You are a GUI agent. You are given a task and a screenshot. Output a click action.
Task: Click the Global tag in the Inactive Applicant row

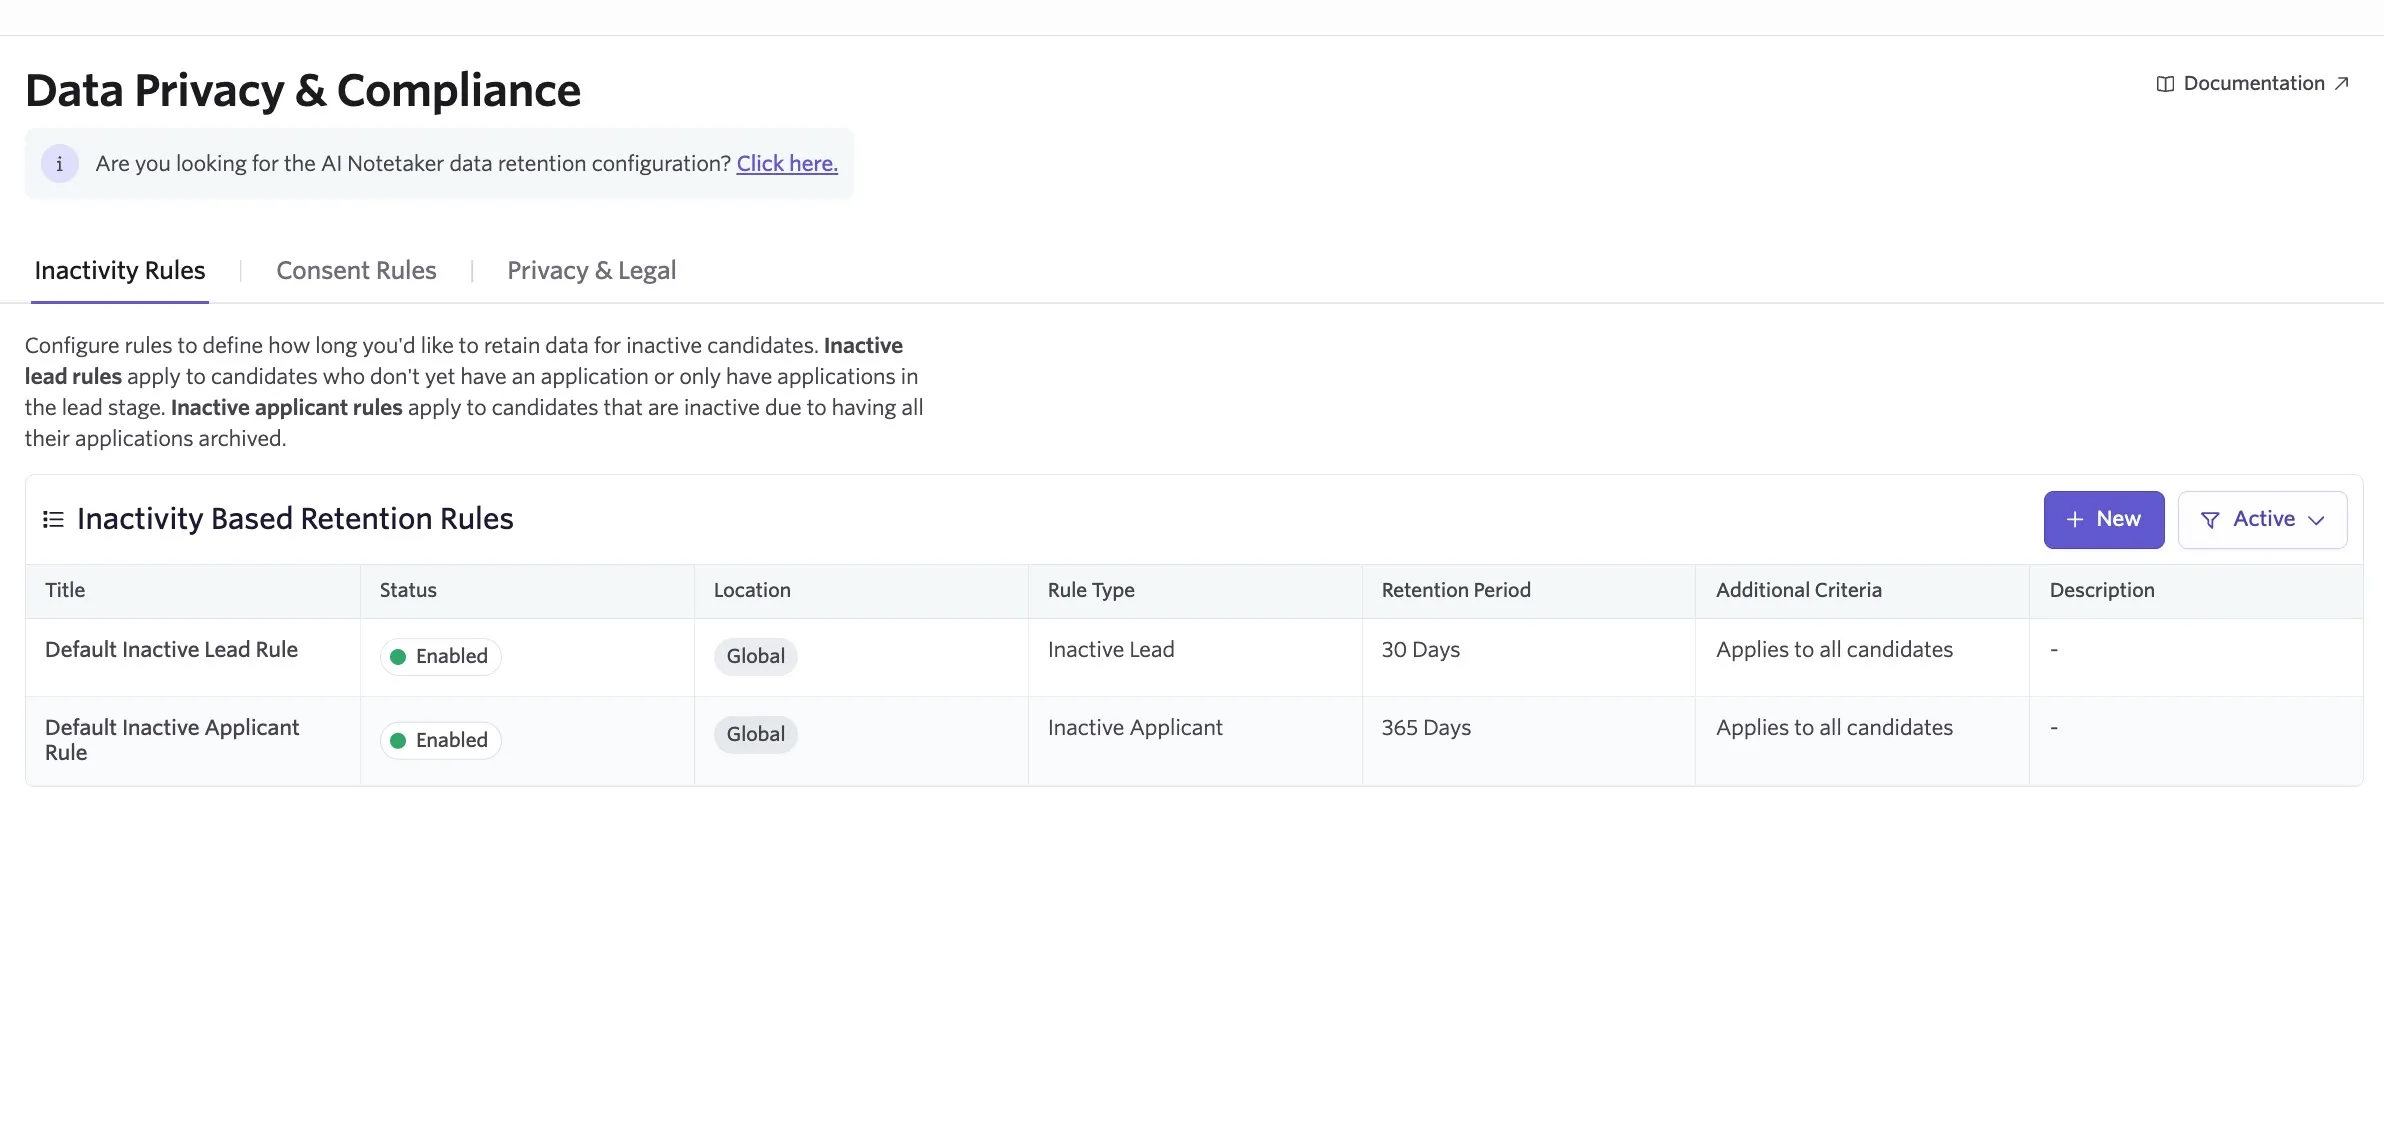(x=755, y=734)
